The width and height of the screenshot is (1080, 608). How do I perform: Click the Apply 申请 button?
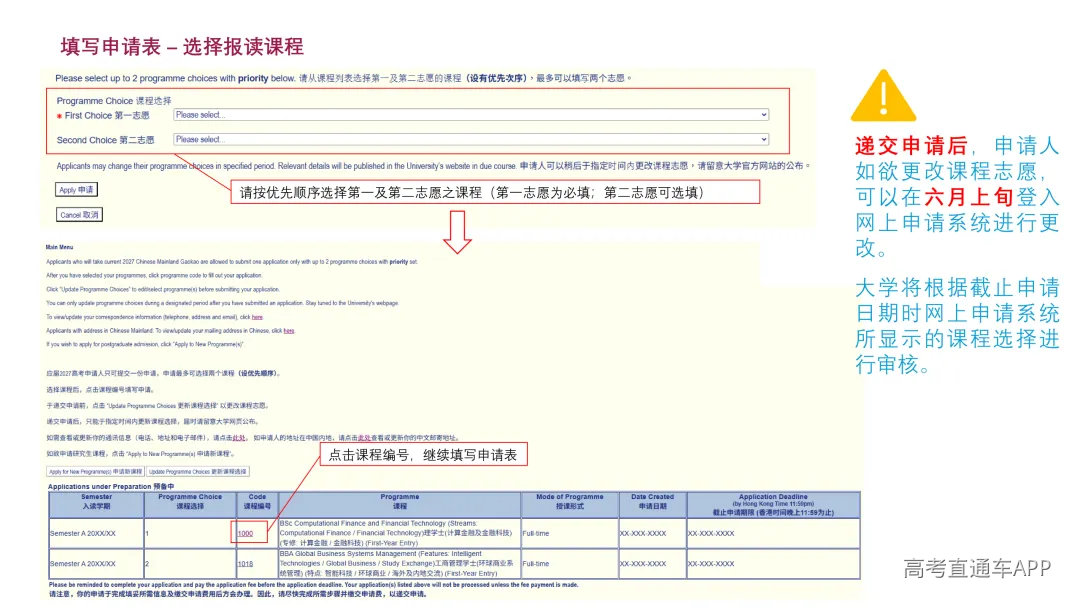pos(76,190)
